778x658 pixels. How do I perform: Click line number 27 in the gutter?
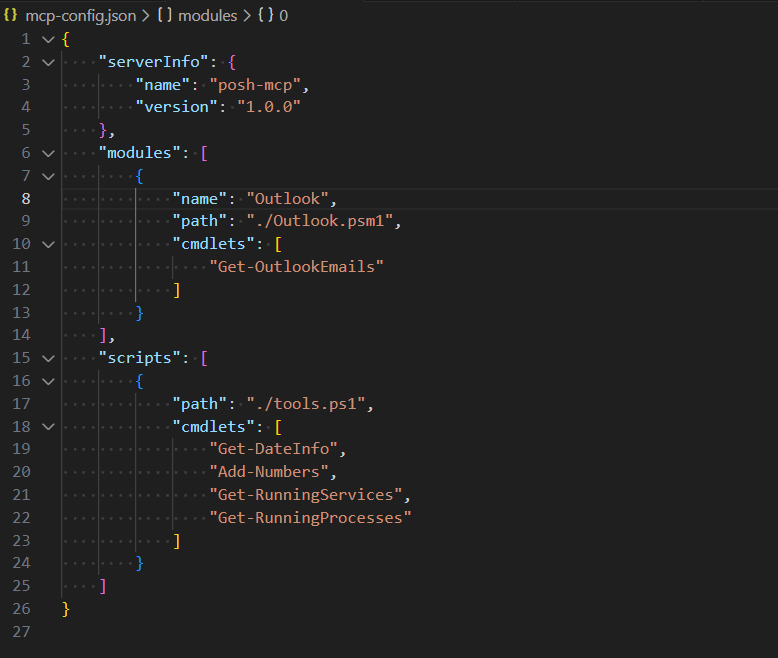click(21, 631)
